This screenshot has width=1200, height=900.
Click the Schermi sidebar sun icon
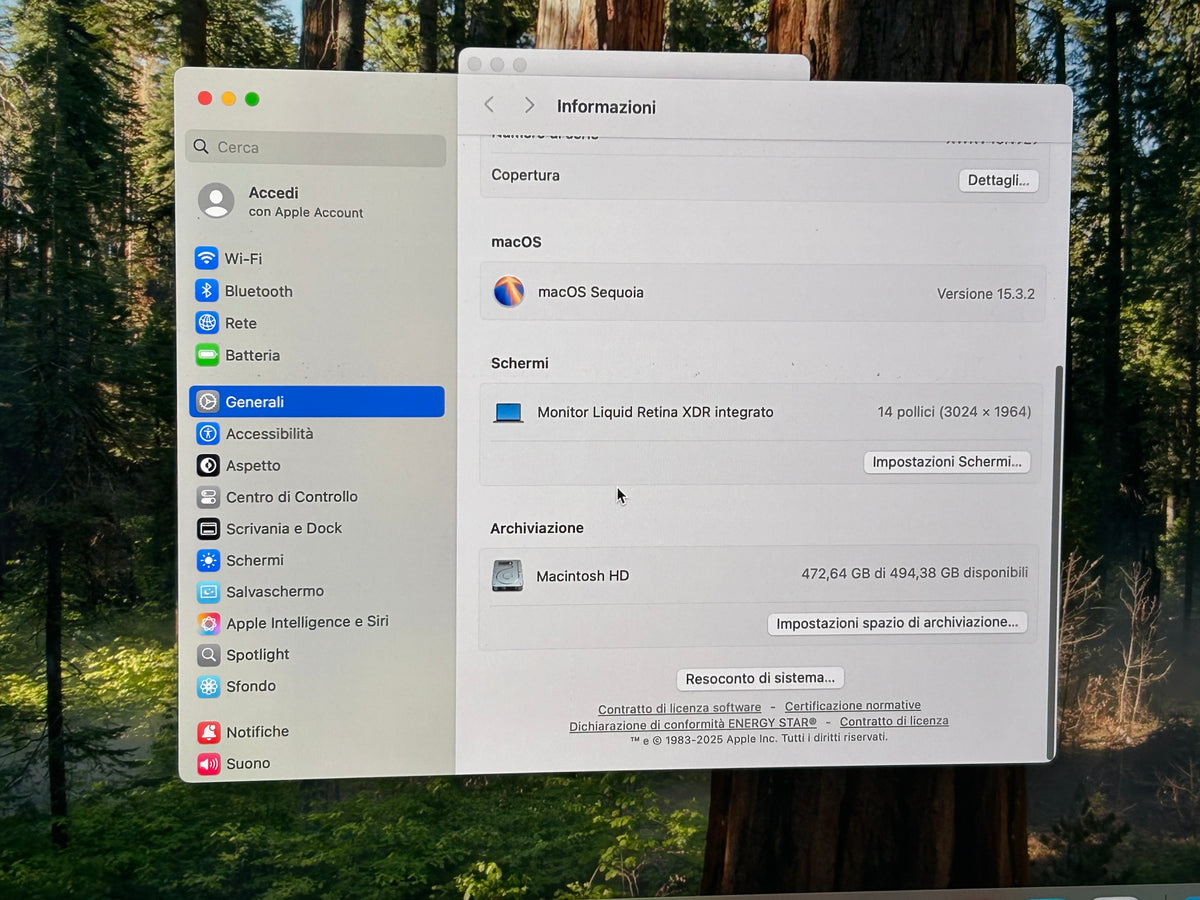pyautogui.click(x=208, y=560)
